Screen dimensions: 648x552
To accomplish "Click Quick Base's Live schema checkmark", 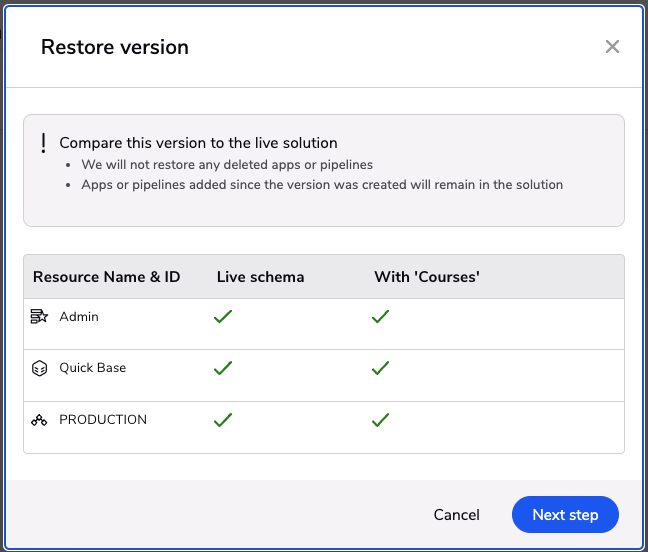I will [x=223, y=368].
